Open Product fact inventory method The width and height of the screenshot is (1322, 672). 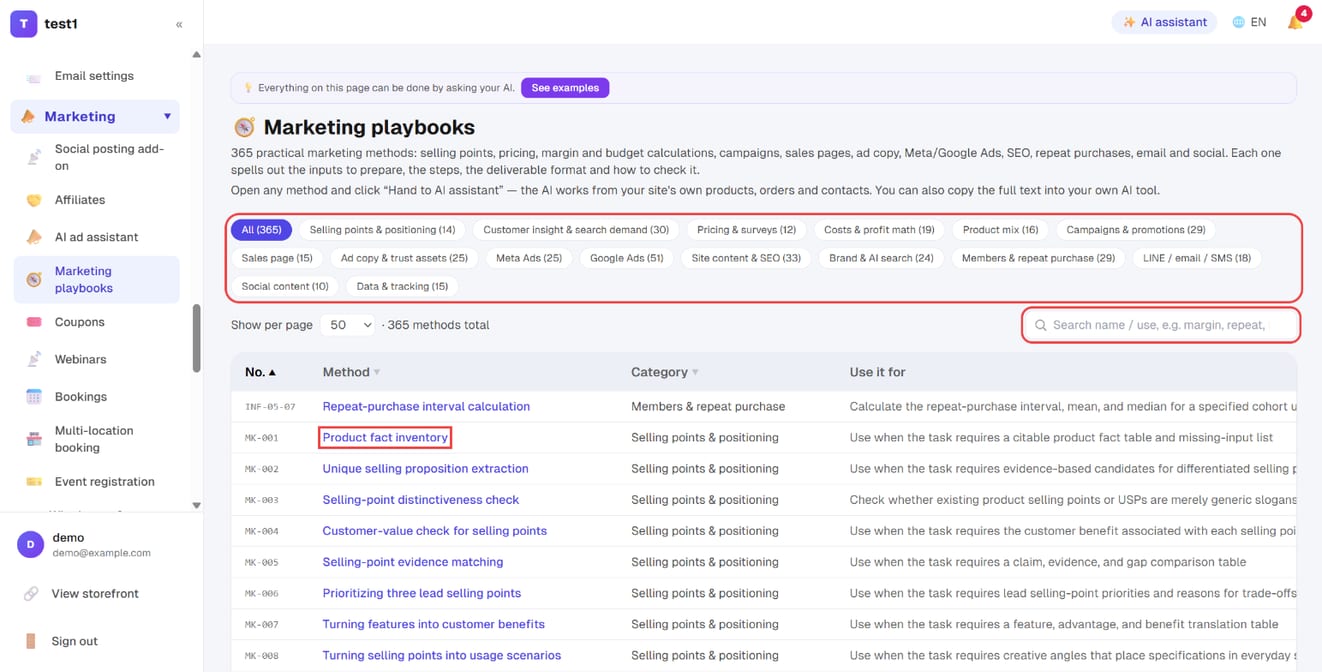click(385, 438)
